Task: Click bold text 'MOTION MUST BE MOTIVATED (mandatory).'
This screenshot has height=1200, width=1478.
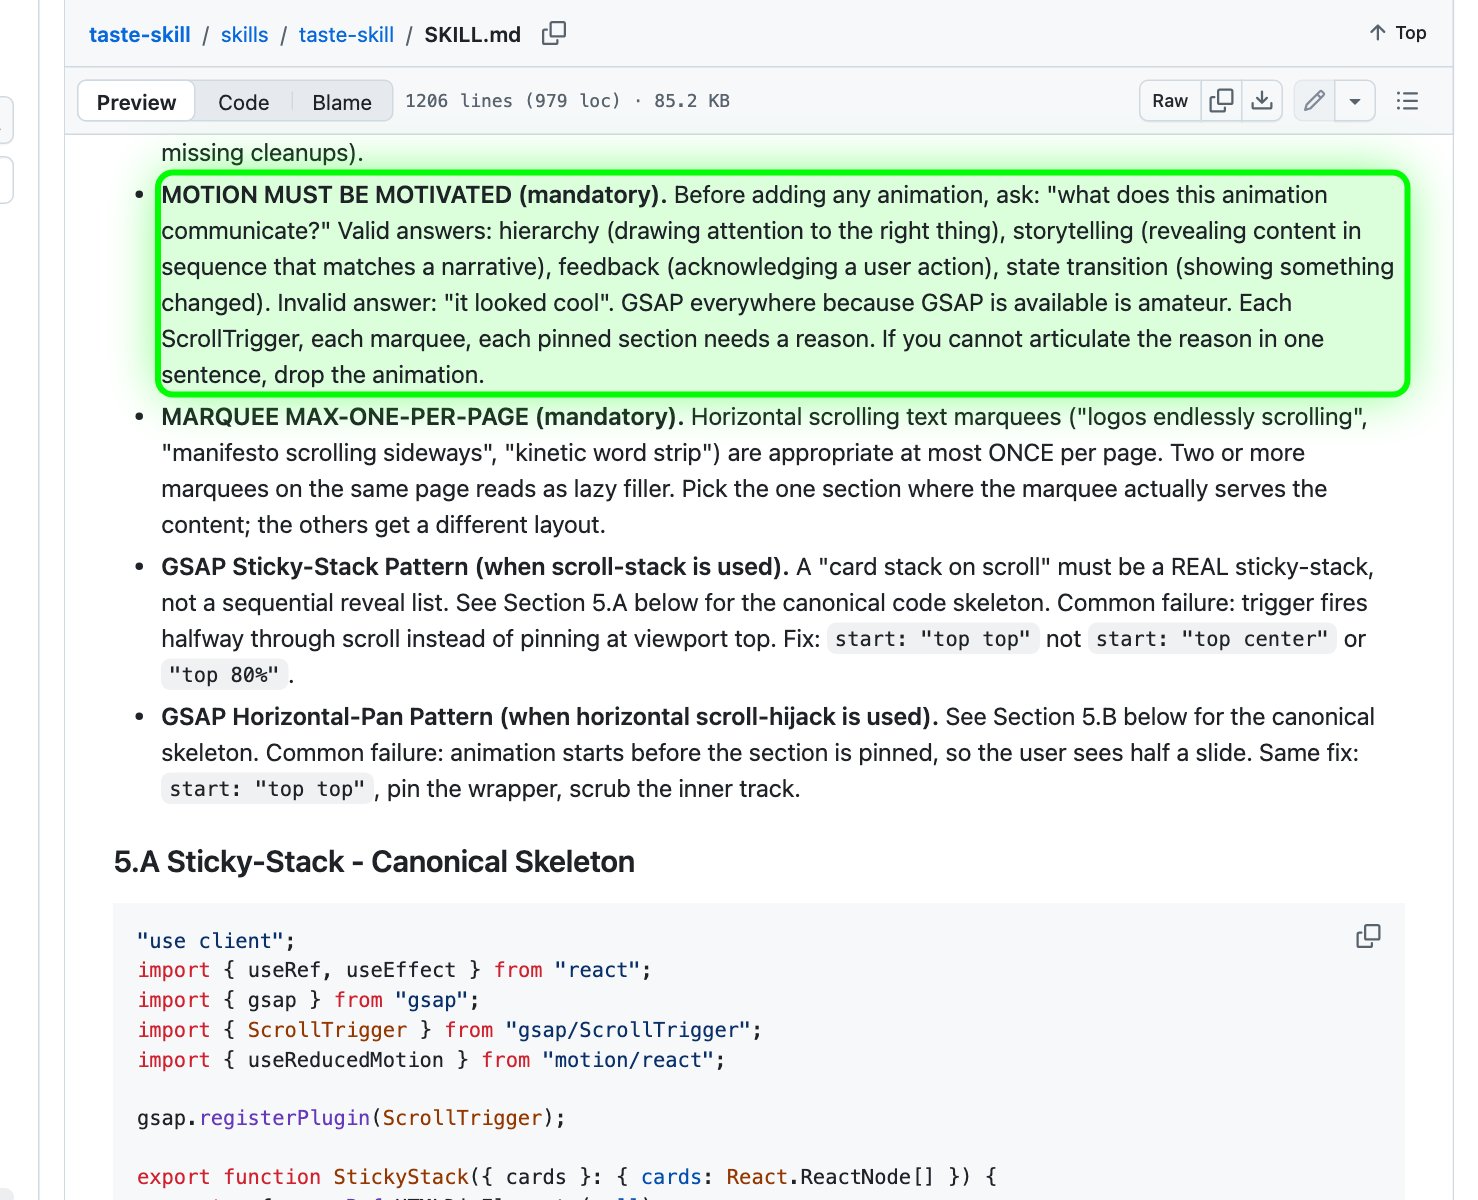Action: pyautogui.click(x=414, y=195)
